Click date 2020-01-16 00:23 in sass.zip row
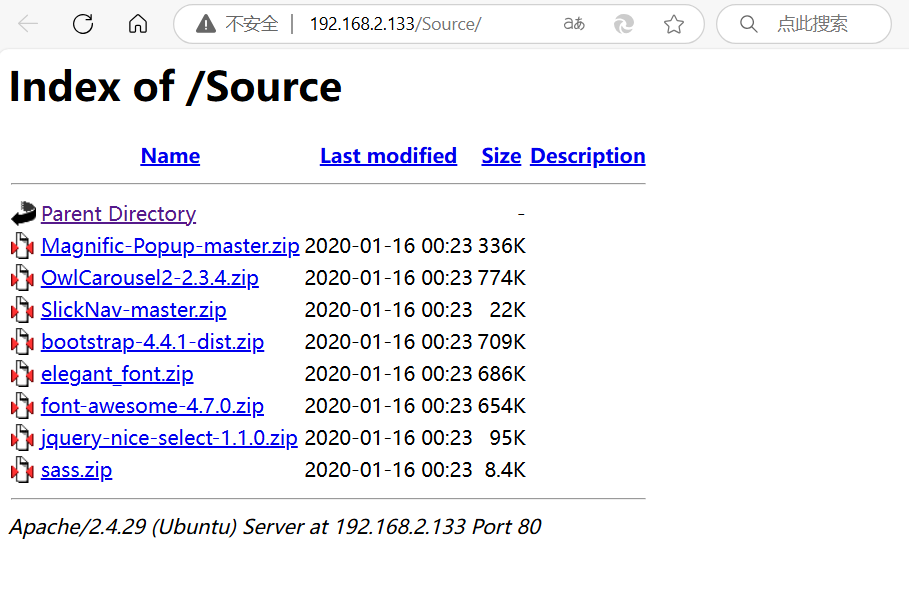The width and height of the screenshot is (909, 590). tap(388, 469)
